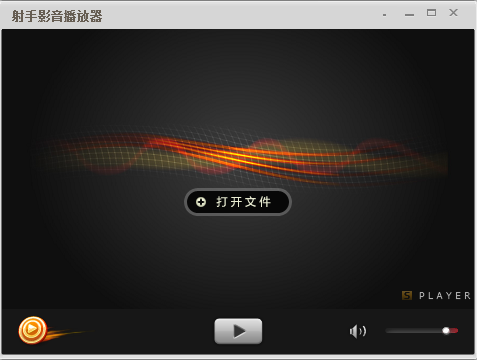Close the 射手影音播放器 window
Viewport: 477px width, 360px height.
coord(453,13)
